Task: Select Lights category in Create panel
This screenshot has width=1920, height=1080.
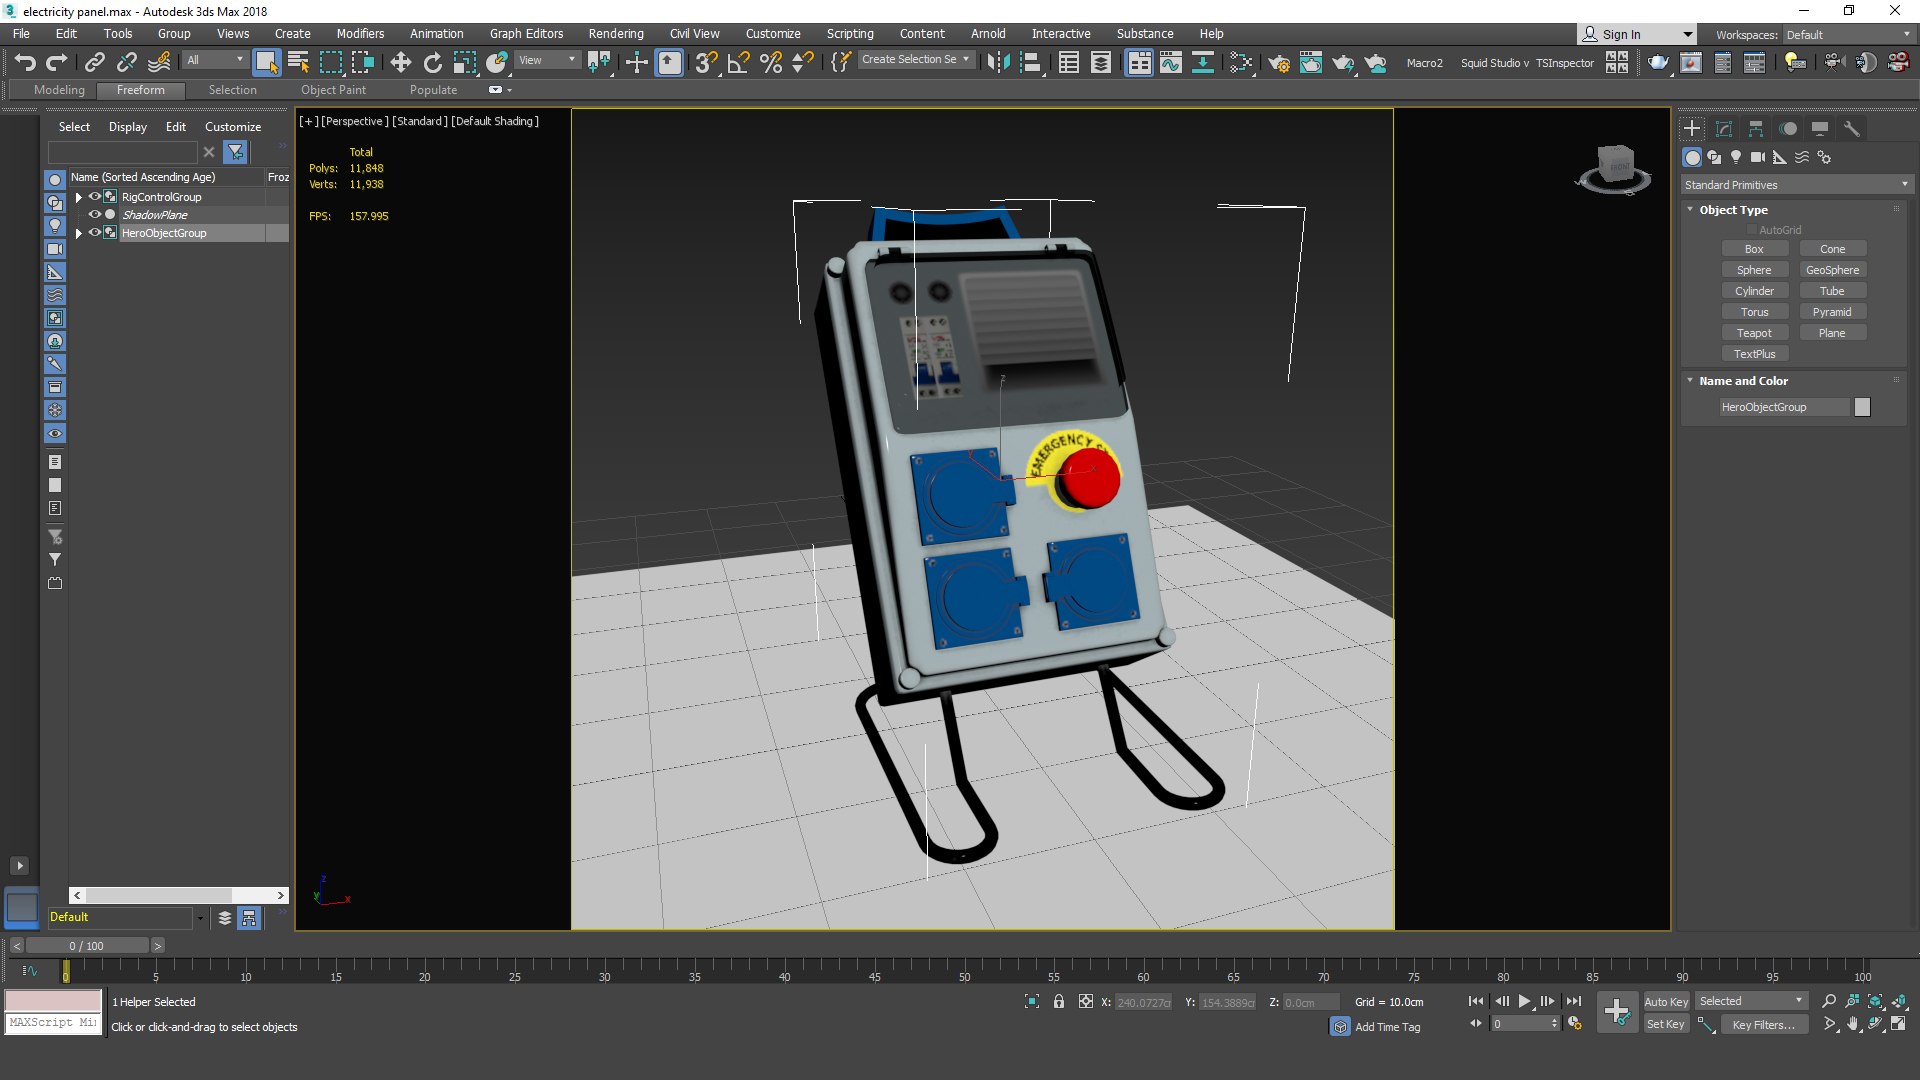Action: pos(1736,157)
